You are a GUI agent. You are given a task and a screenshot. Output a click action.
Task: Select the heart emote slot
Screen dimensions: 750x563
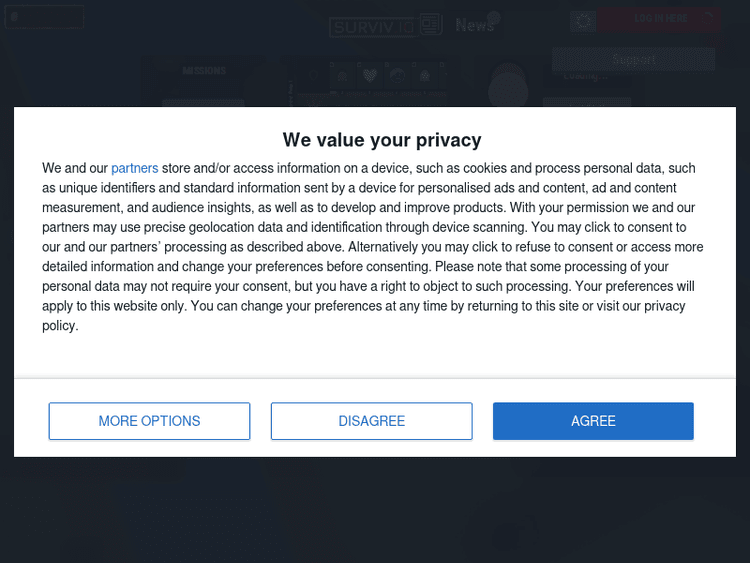(x=370, y=75)
